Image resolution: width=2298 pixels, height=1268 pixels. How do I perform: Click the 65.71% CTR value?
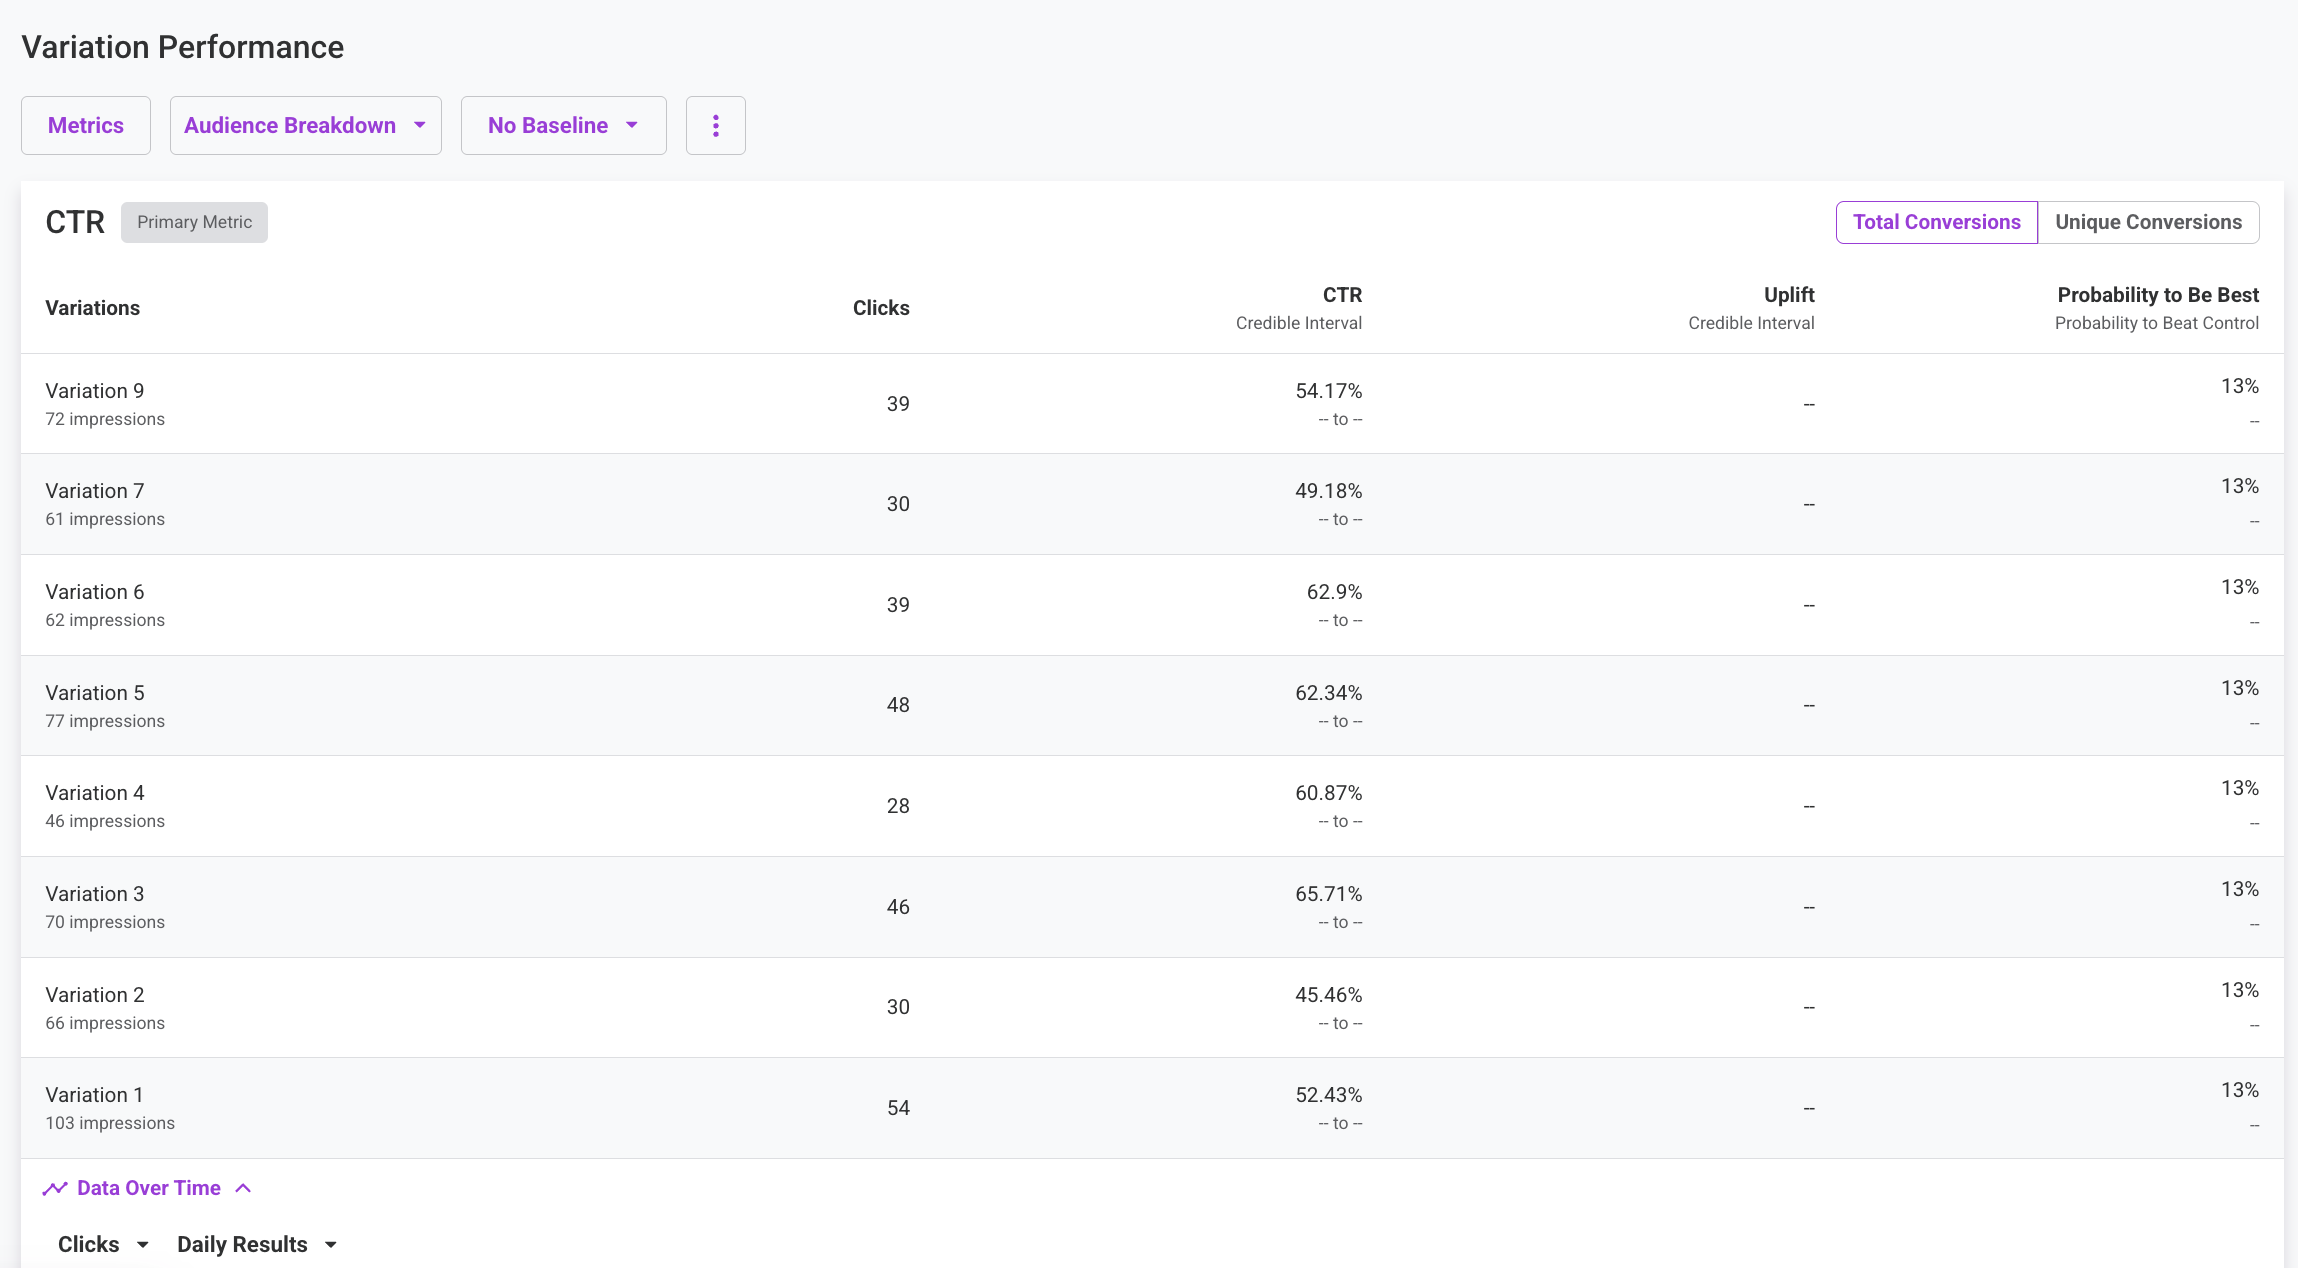coord(1329,894)
